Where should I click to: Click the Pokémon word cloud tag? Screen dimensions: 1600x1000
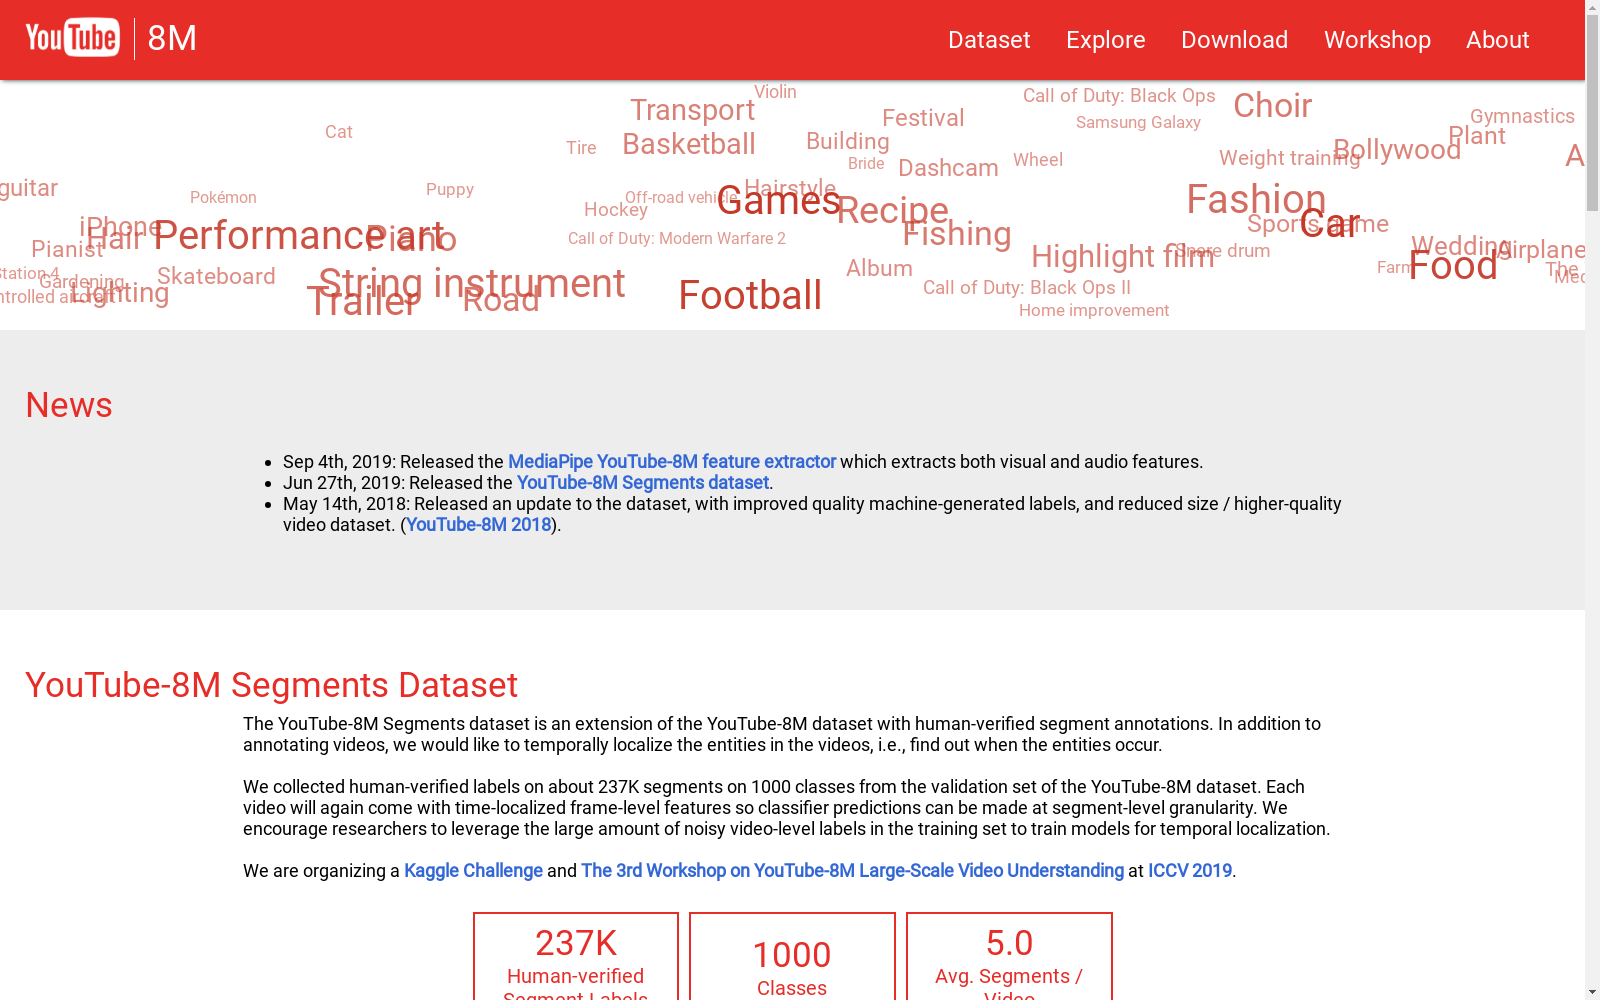tap(223, 198)
